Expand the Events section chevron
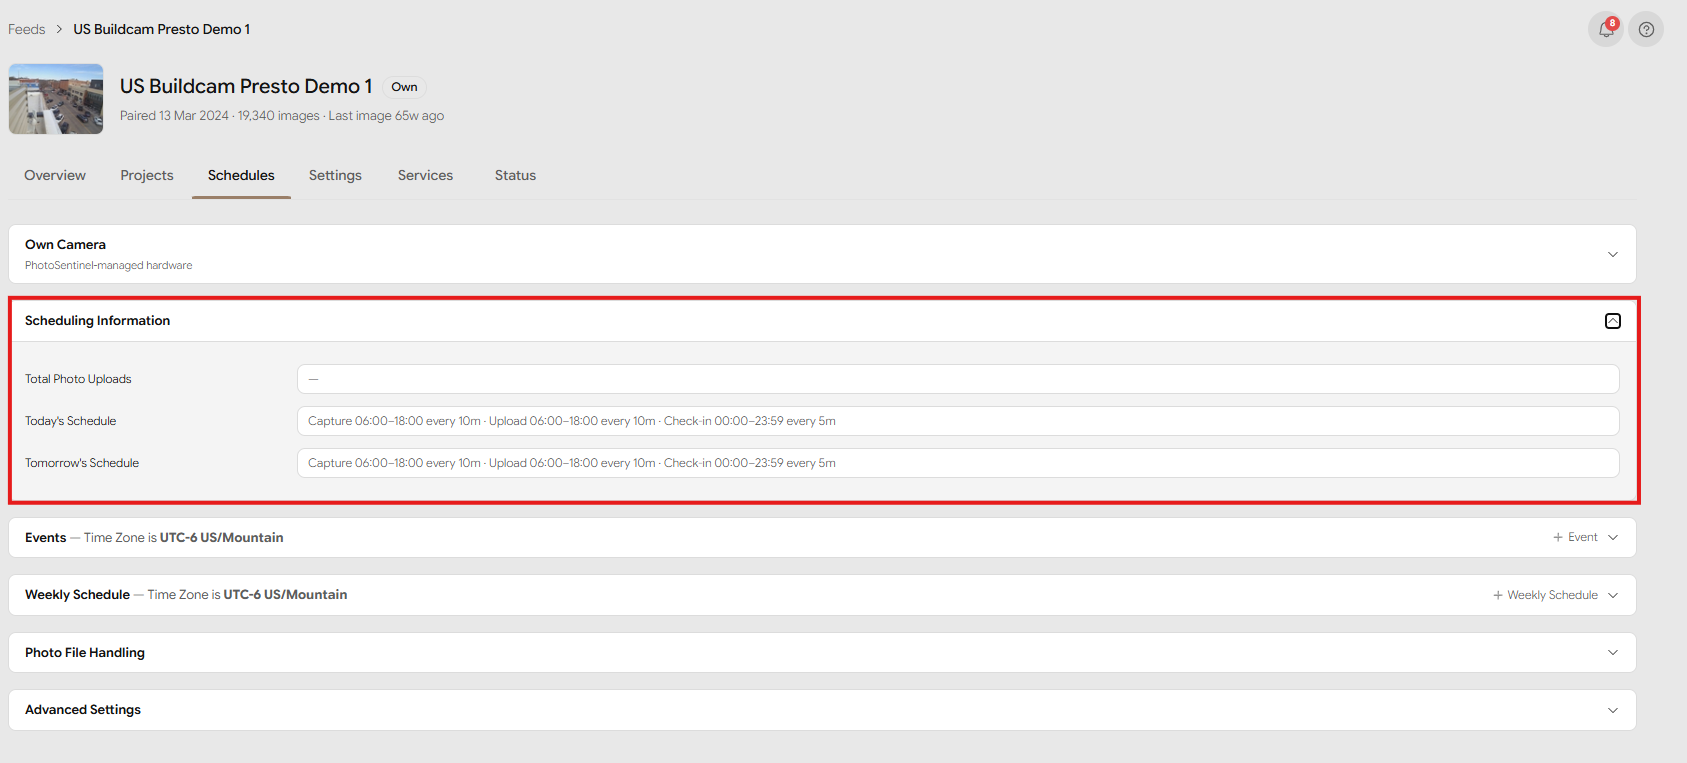1687x763 pixels. pyautogui.click(x=1613, y=537)
